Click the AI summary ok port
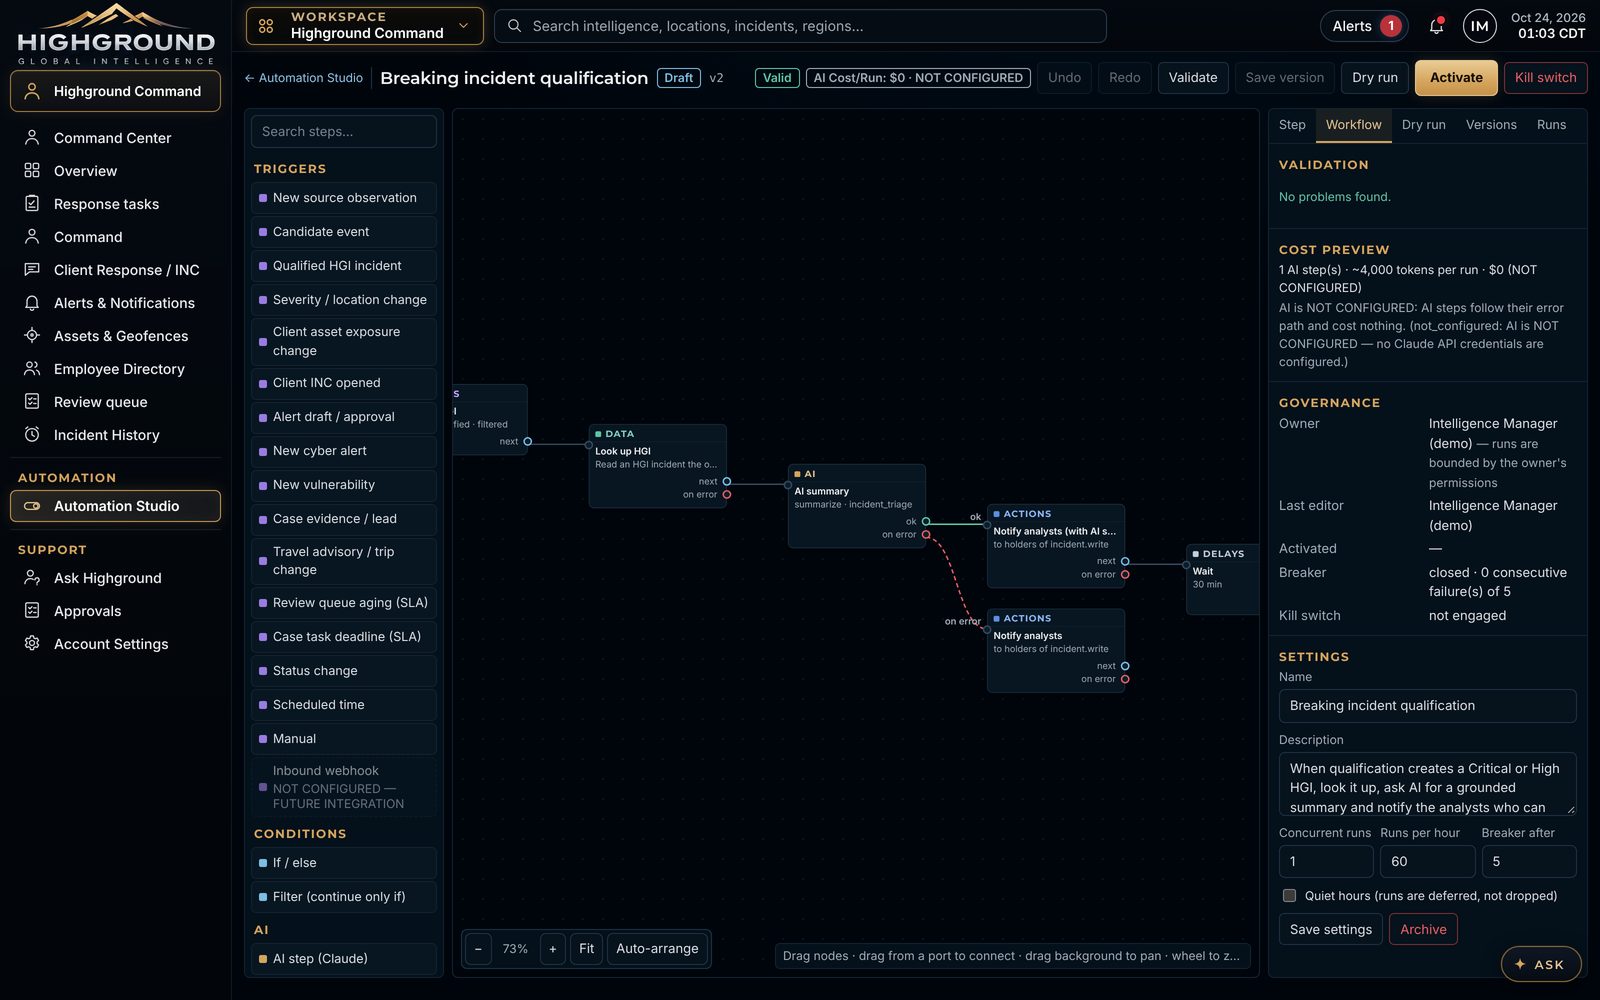This screenshot has height=1000, width=1600. (x=926, y=521)
